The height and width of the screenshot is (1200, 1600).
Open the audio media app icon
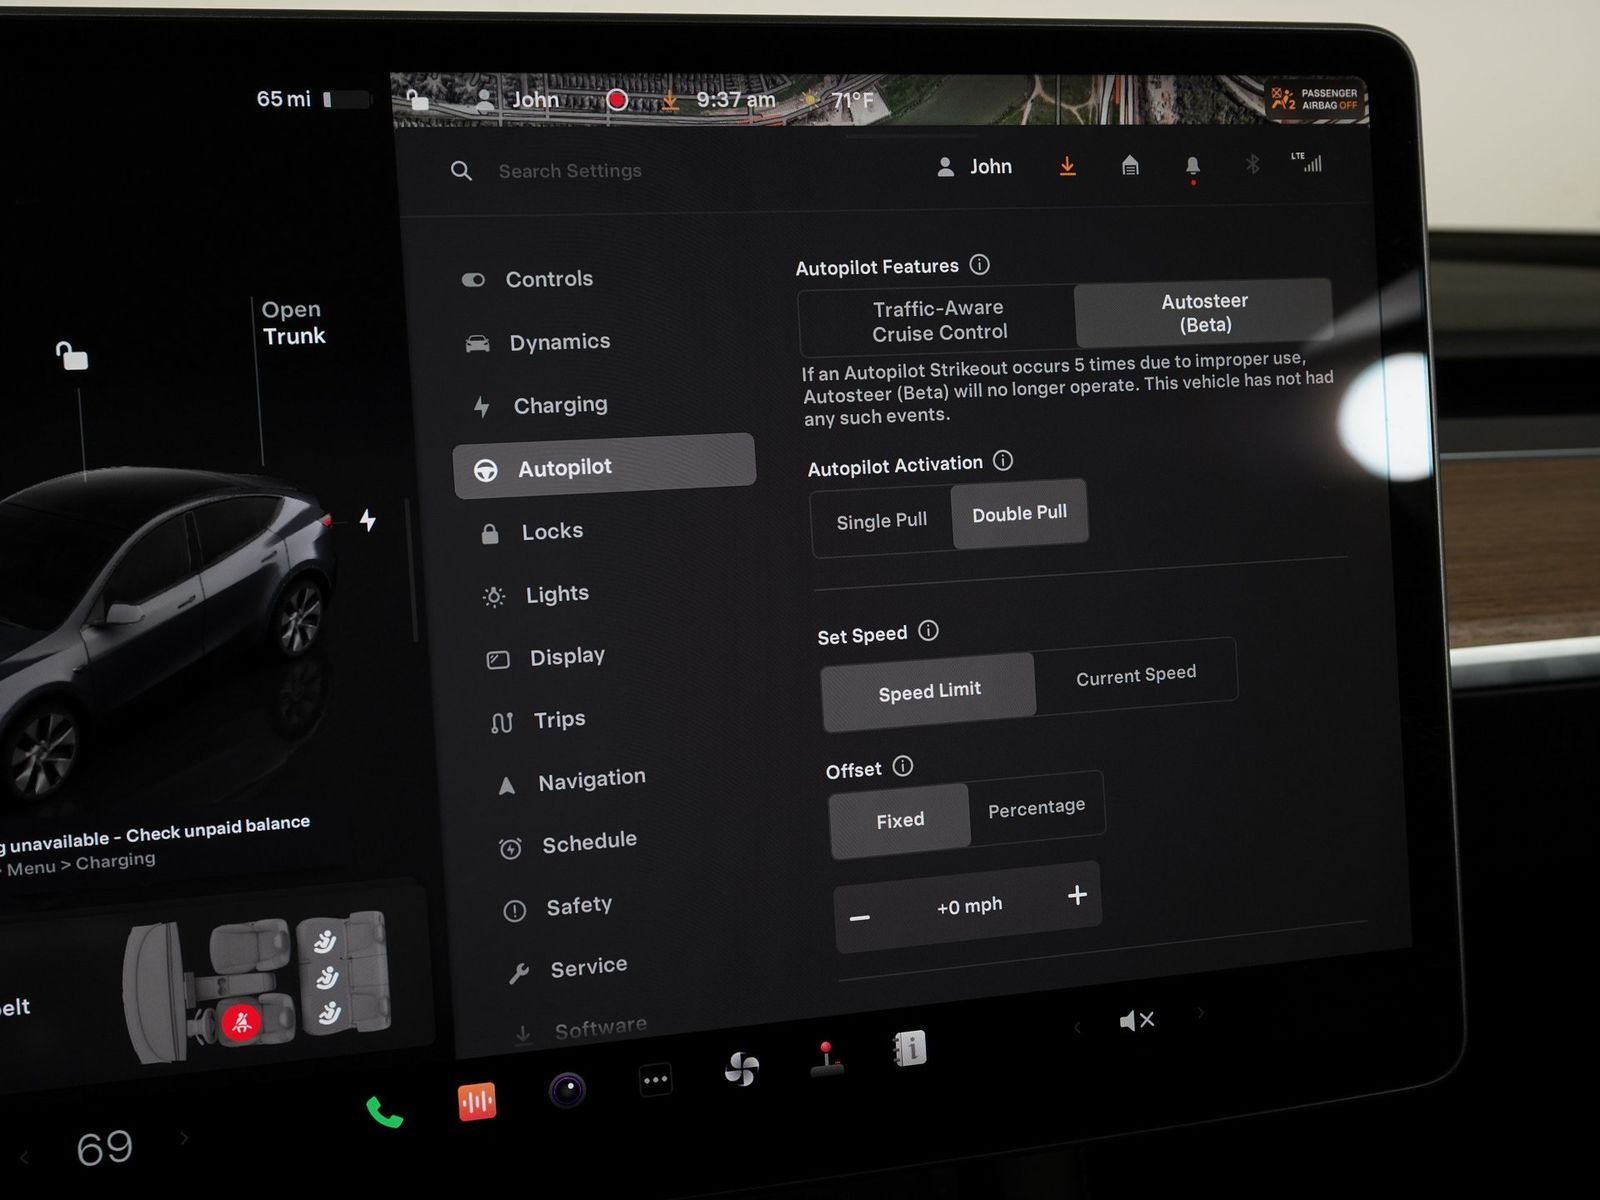click(477, 1102)
